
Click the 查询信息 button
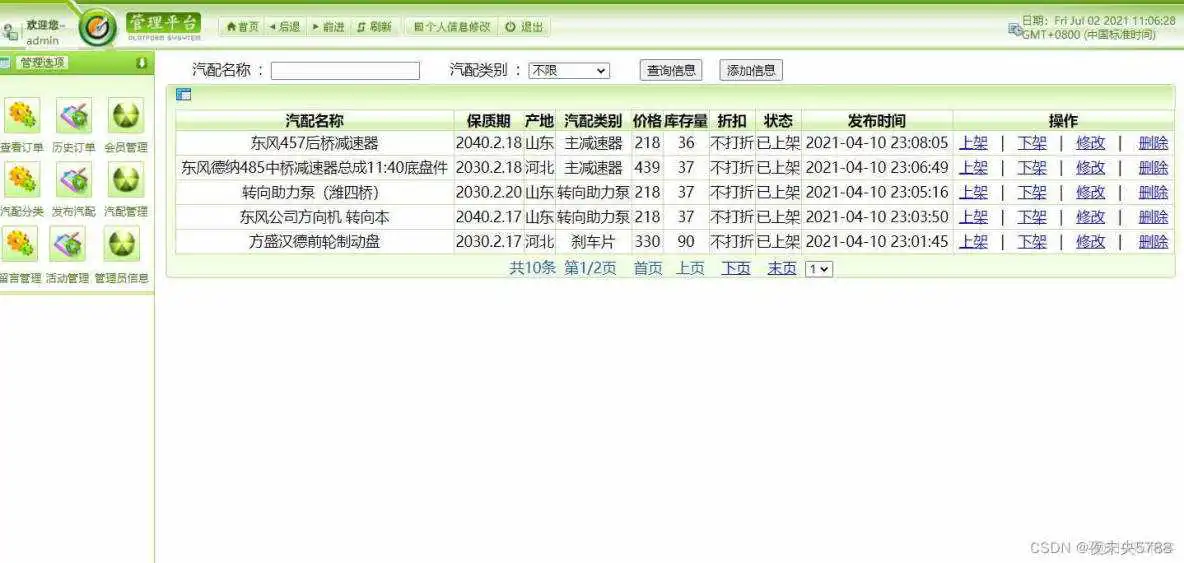(671, 70)
